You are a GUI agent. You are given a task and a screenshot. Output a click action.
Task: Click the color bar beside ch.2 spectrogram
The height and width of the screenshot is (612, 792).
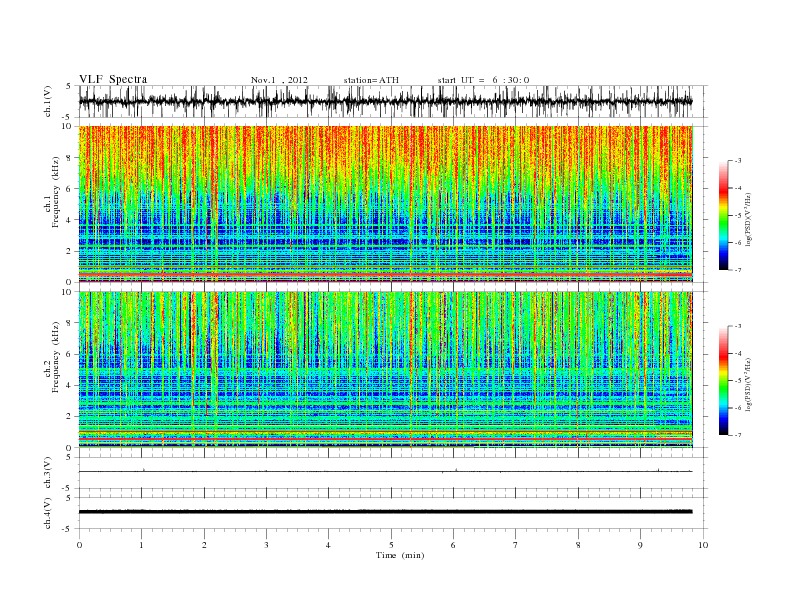click(723, 380)
